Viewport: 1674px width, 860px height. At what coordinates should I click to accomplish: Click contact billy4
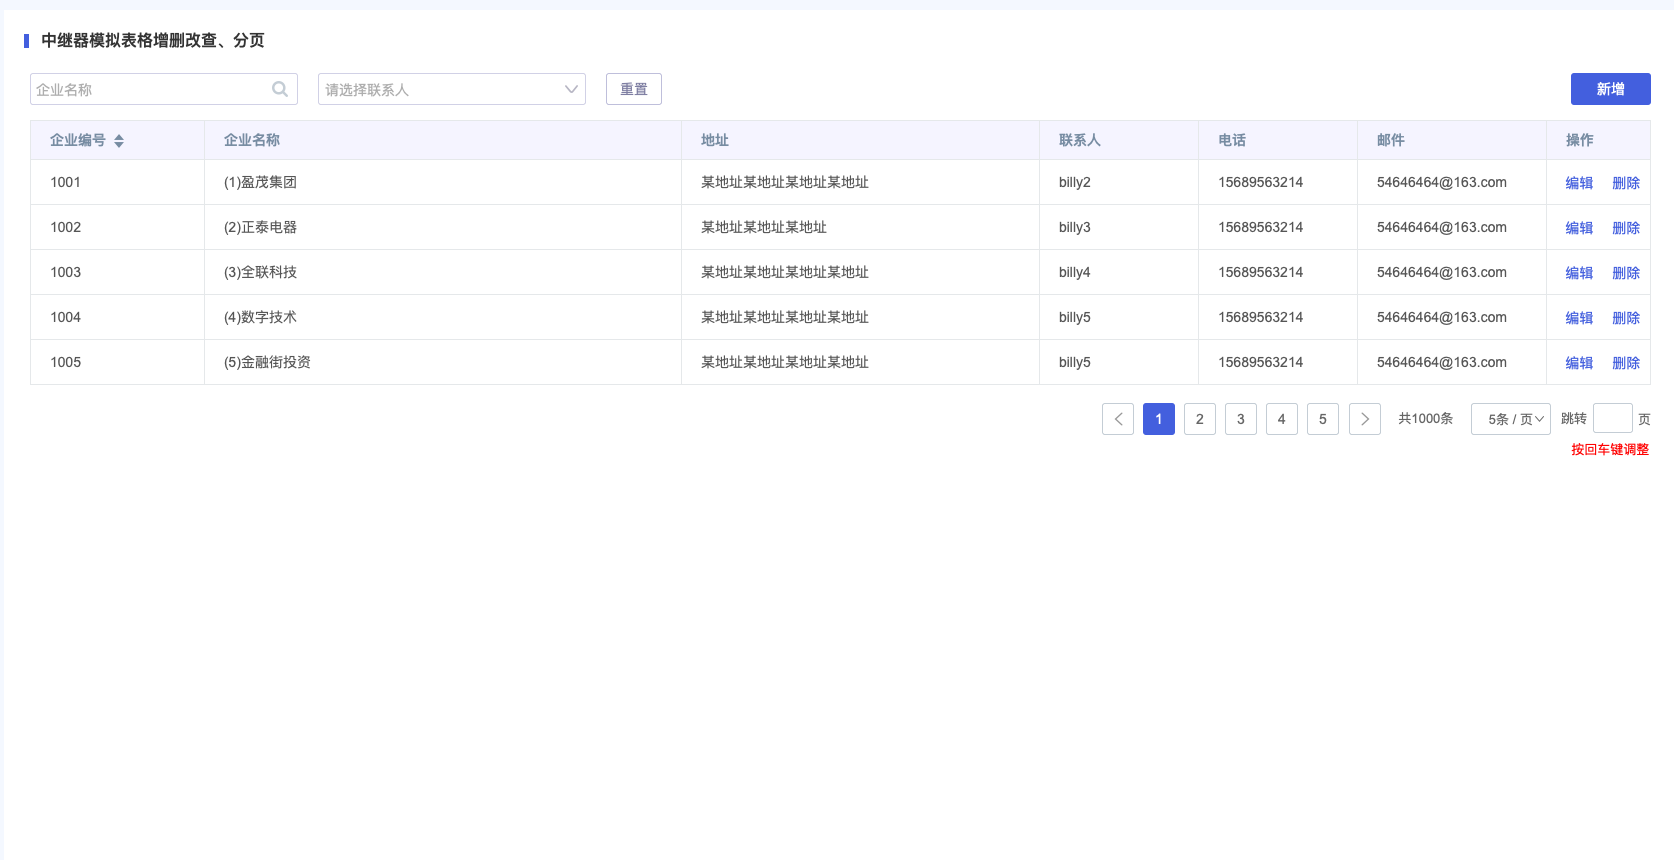pyautogui.click(x=1075, y=272)
